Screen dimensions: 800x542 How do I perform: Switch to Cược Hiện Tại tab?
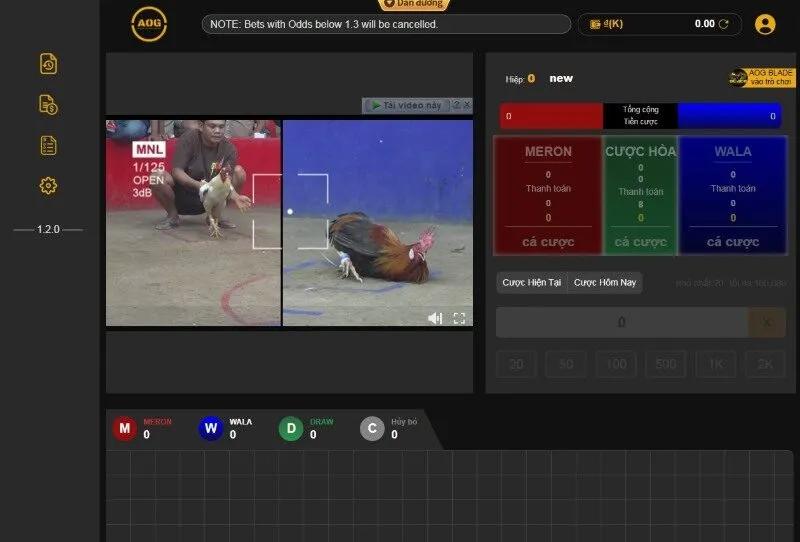533,283
